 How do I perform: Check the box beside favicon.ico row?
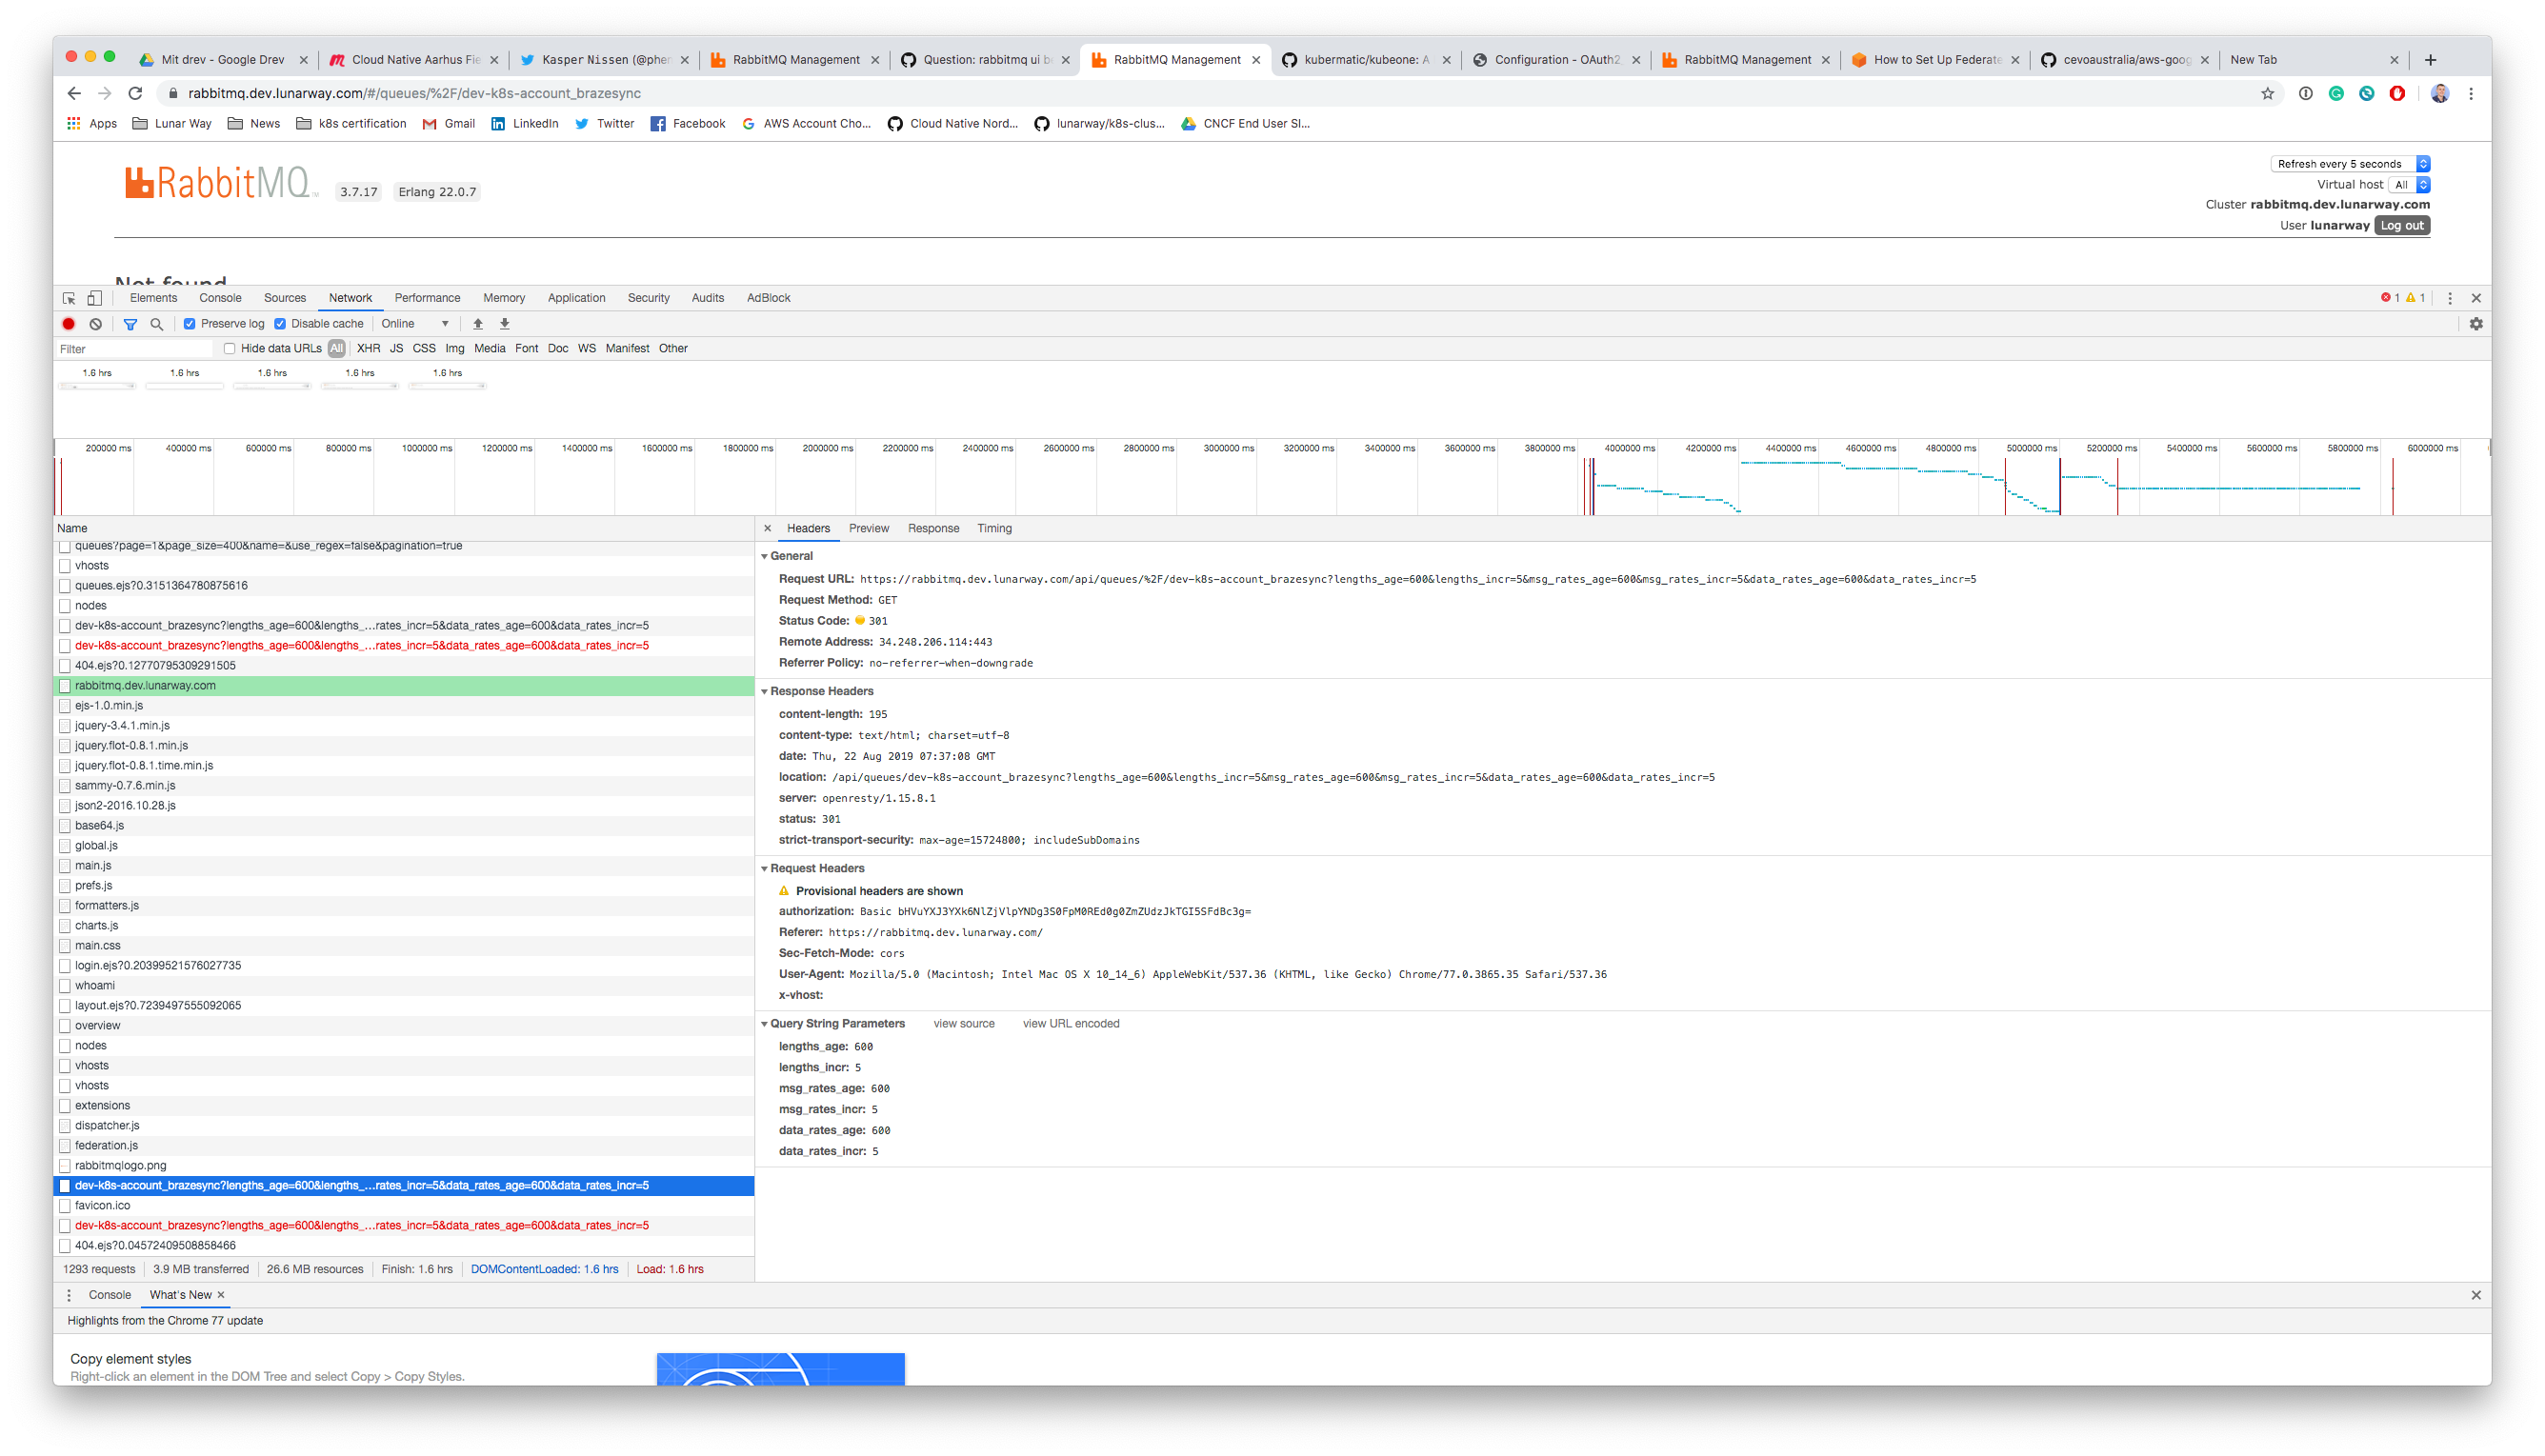[65, 1206]
